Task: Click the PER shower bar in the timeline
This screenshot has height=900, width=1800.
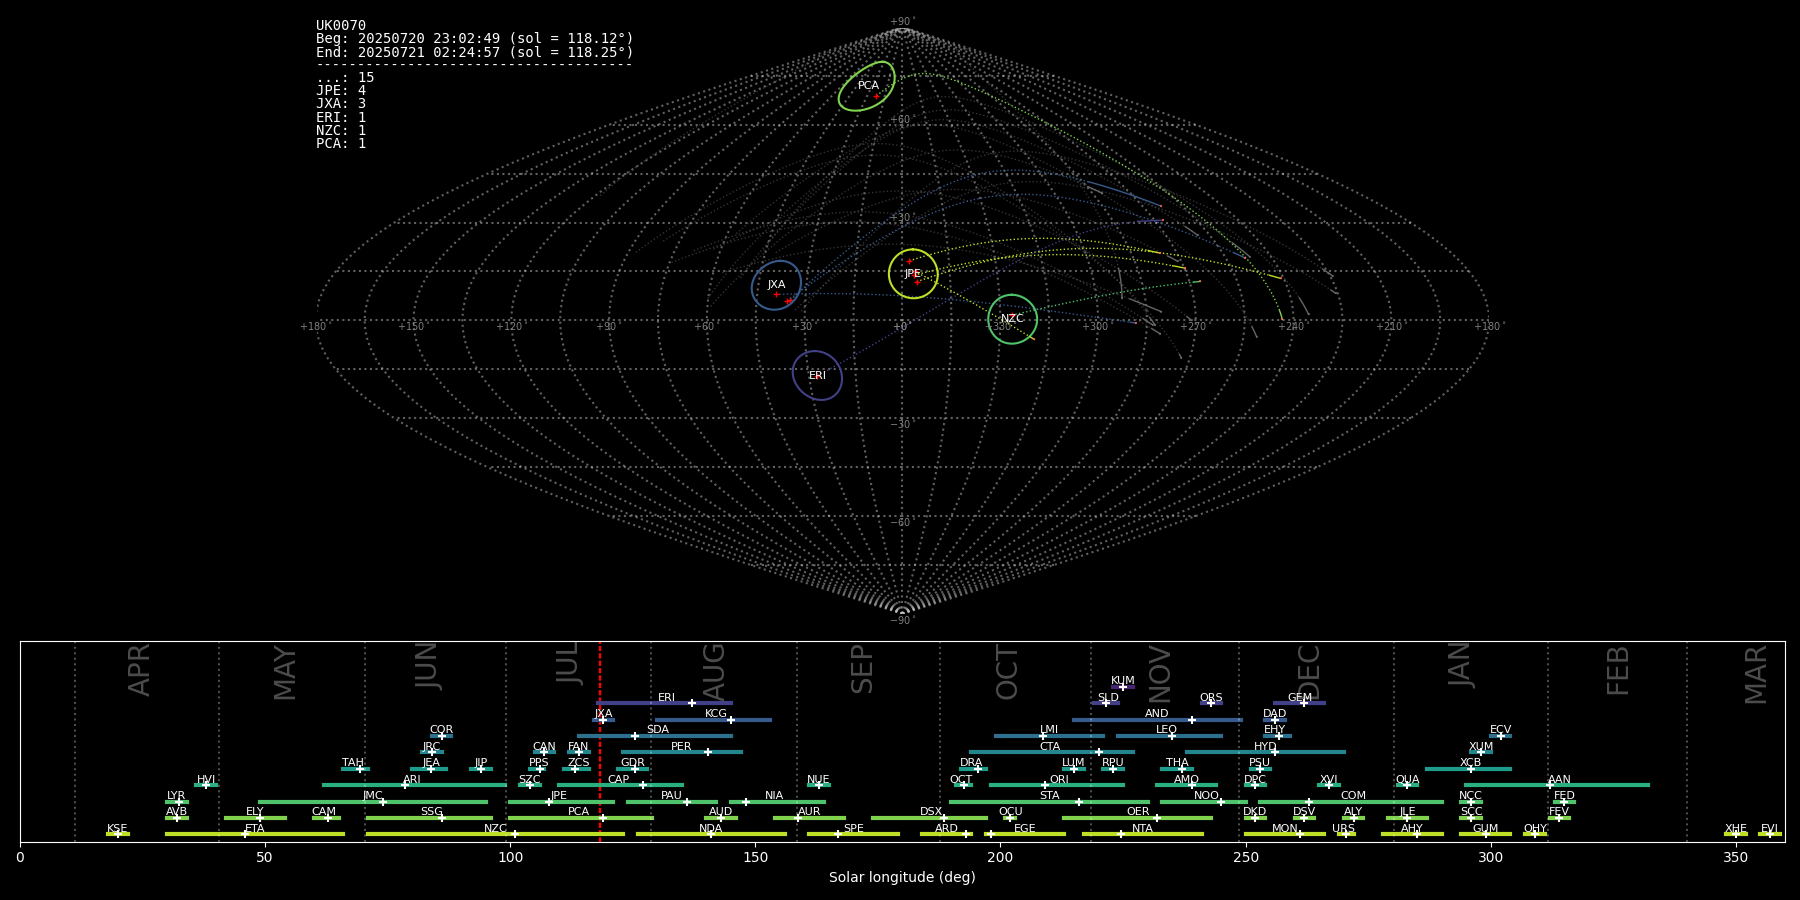Action: coord(681,752)
